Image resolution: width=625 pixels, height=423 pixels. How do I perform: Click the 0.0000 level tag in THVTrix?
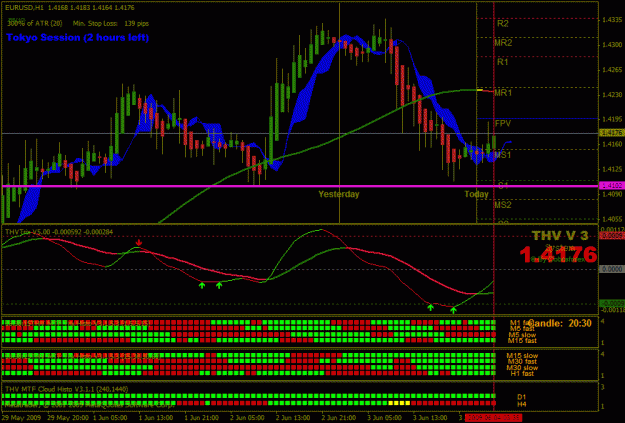pos(611,270)
